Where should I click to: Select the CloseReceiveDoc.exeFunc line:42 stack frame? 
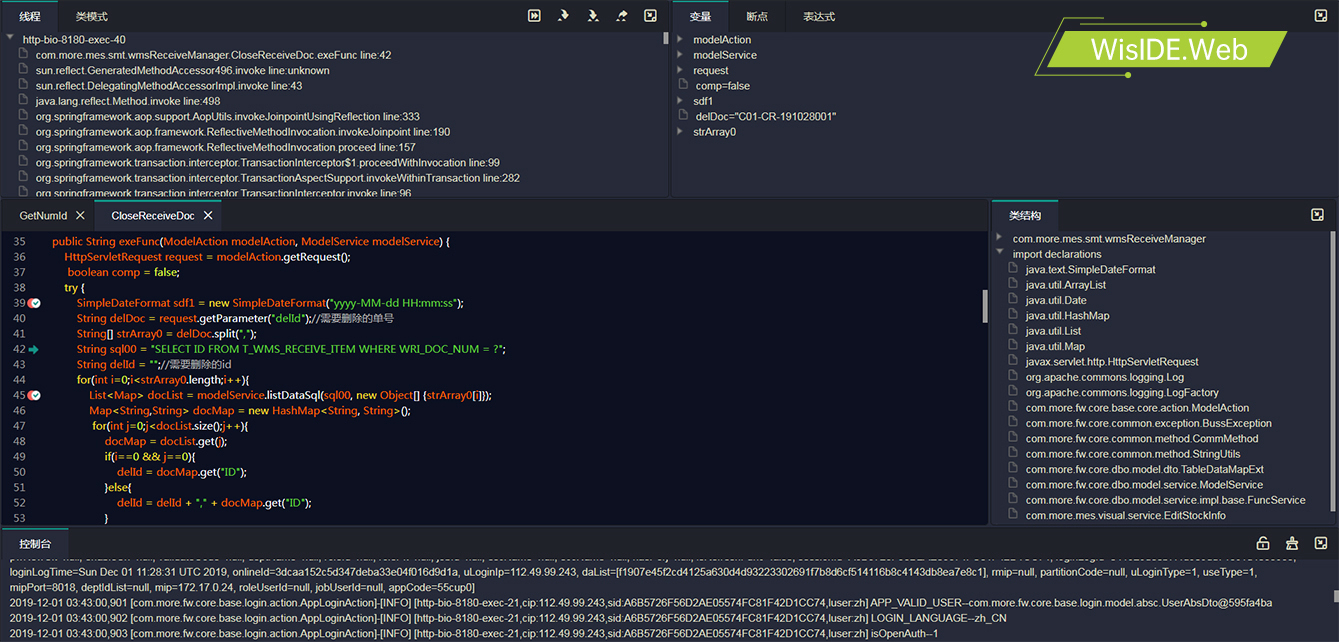tap(213, 55)
